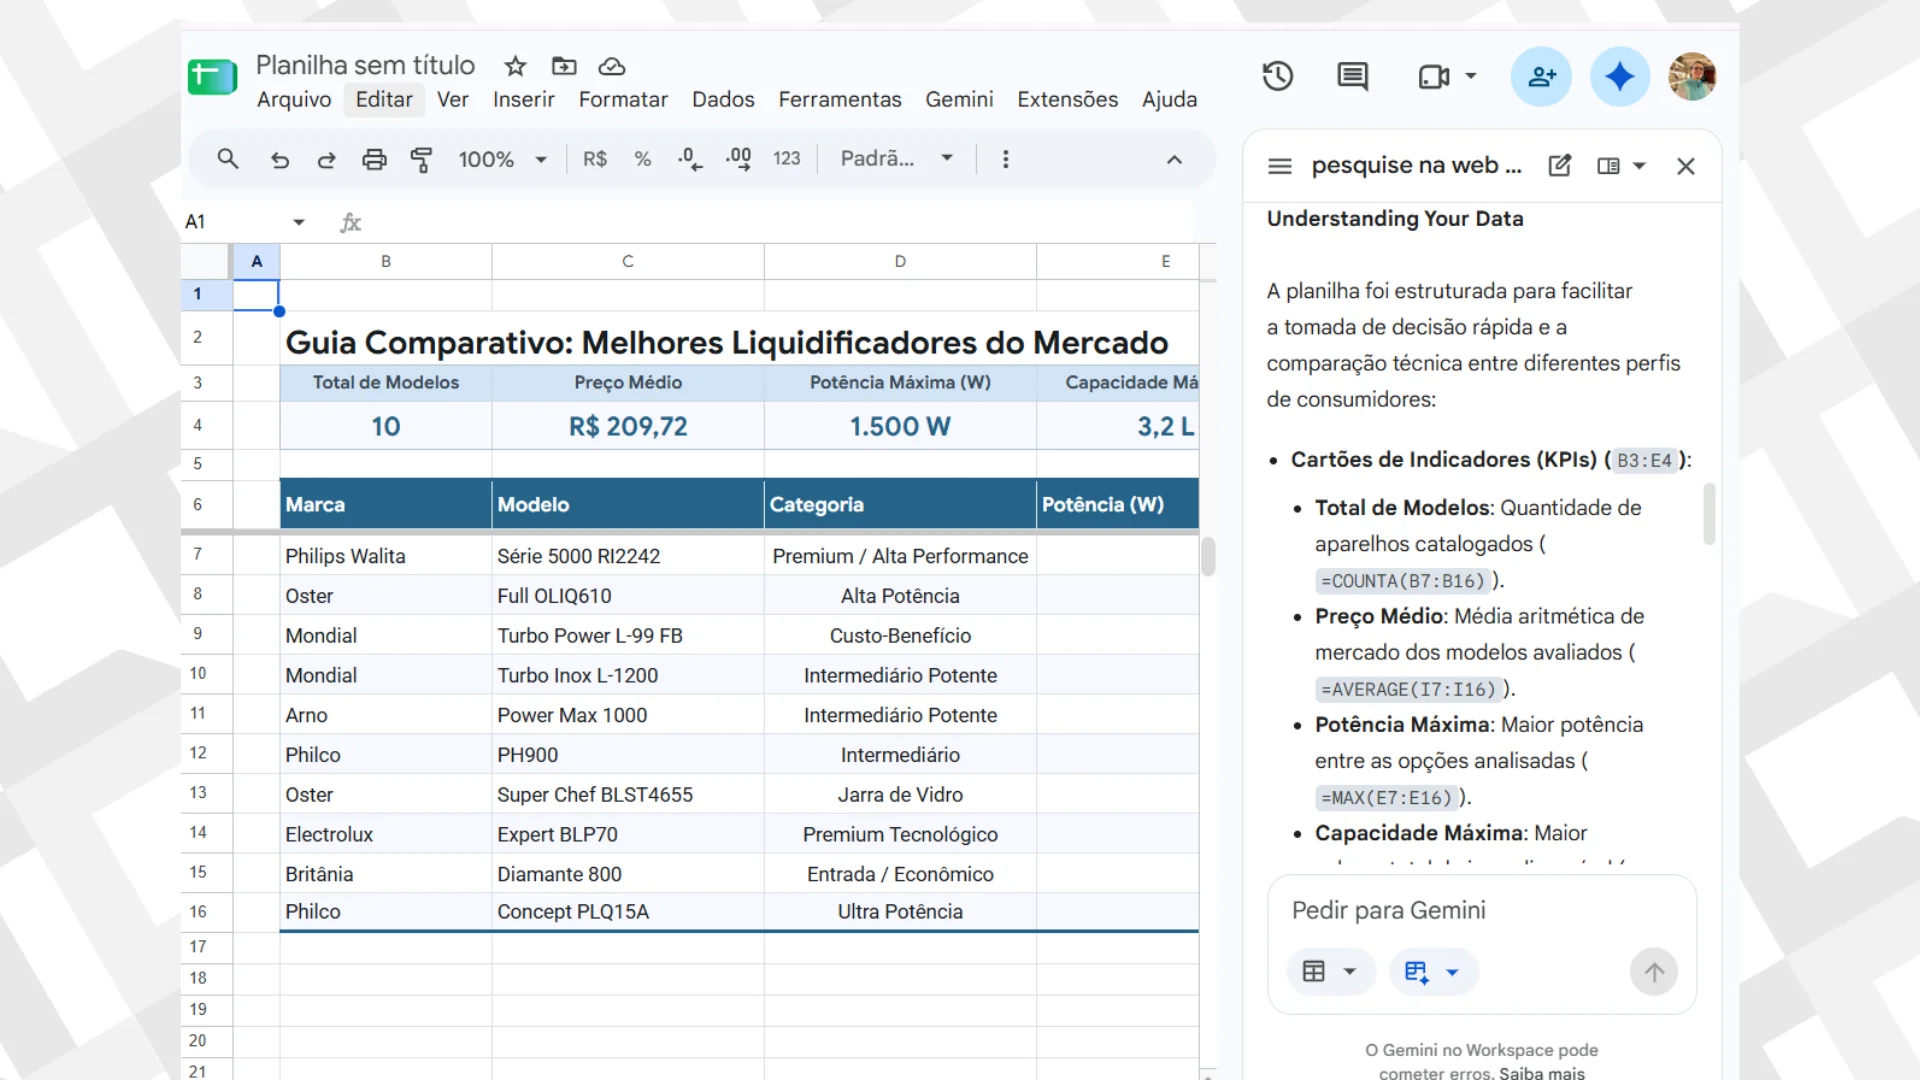Open the Ajuda menu

[1169, 100]
